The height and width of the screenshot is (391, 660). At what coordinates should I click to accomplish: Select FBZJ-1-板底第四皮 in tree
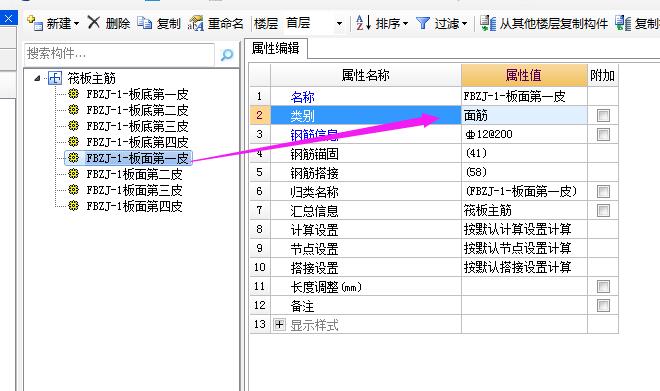tap(137, 142)
